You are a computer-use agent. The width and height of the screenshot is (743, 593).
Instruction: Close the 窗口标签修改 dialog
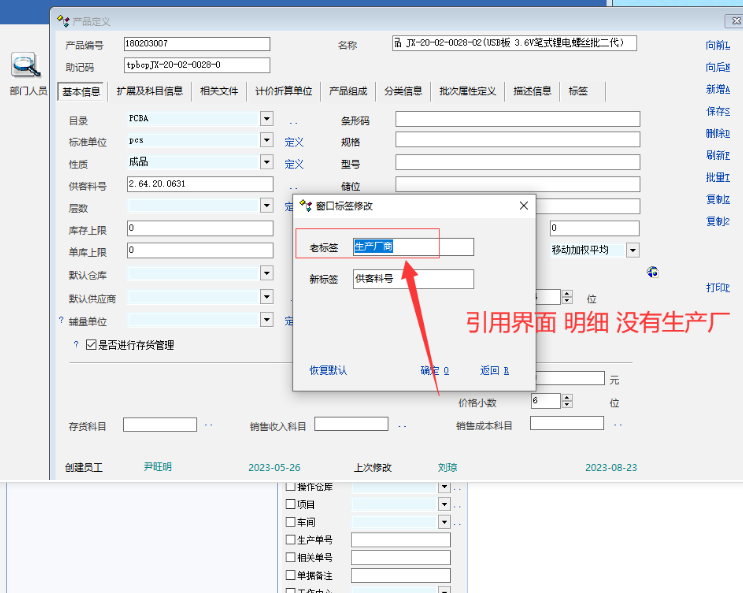(x=523, y=205)
